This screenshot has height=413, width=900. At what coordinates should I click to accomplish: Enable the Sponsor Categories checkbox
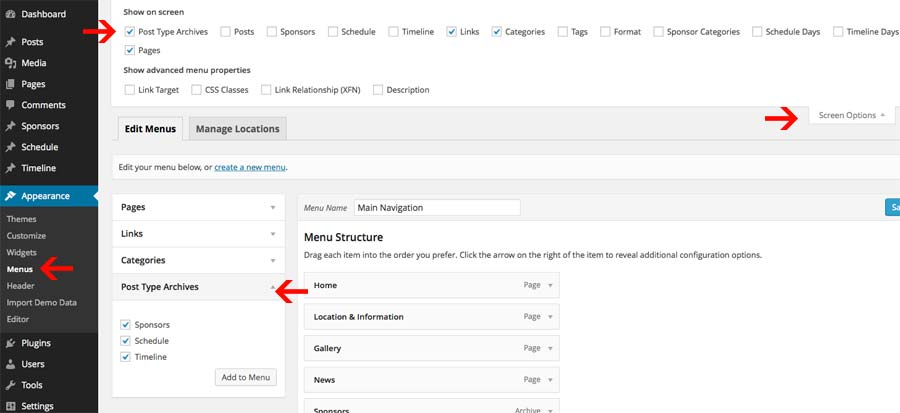click(x=658, y=32)
